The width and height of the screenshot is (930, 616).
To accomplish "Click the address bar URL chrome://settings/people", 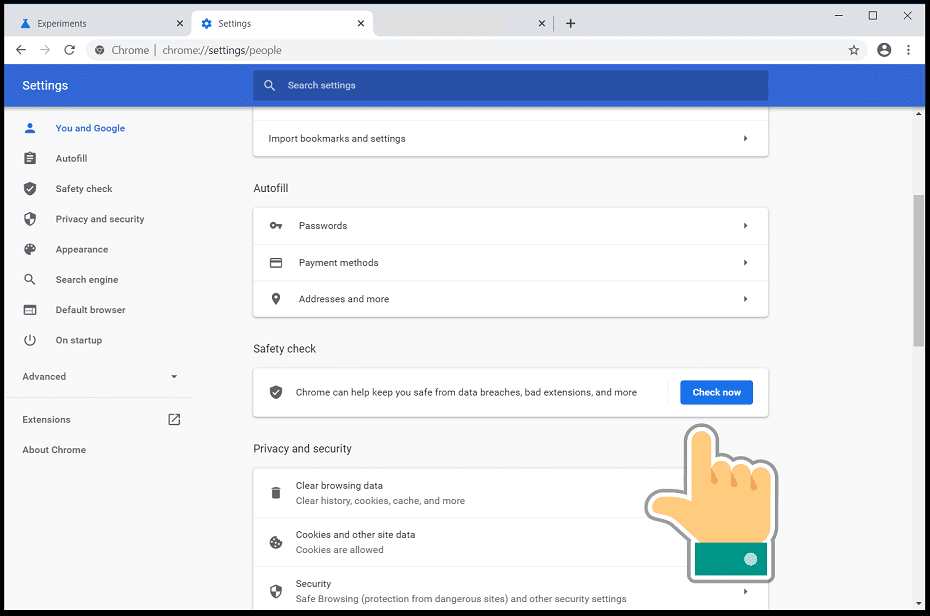I will pos(222,50).
